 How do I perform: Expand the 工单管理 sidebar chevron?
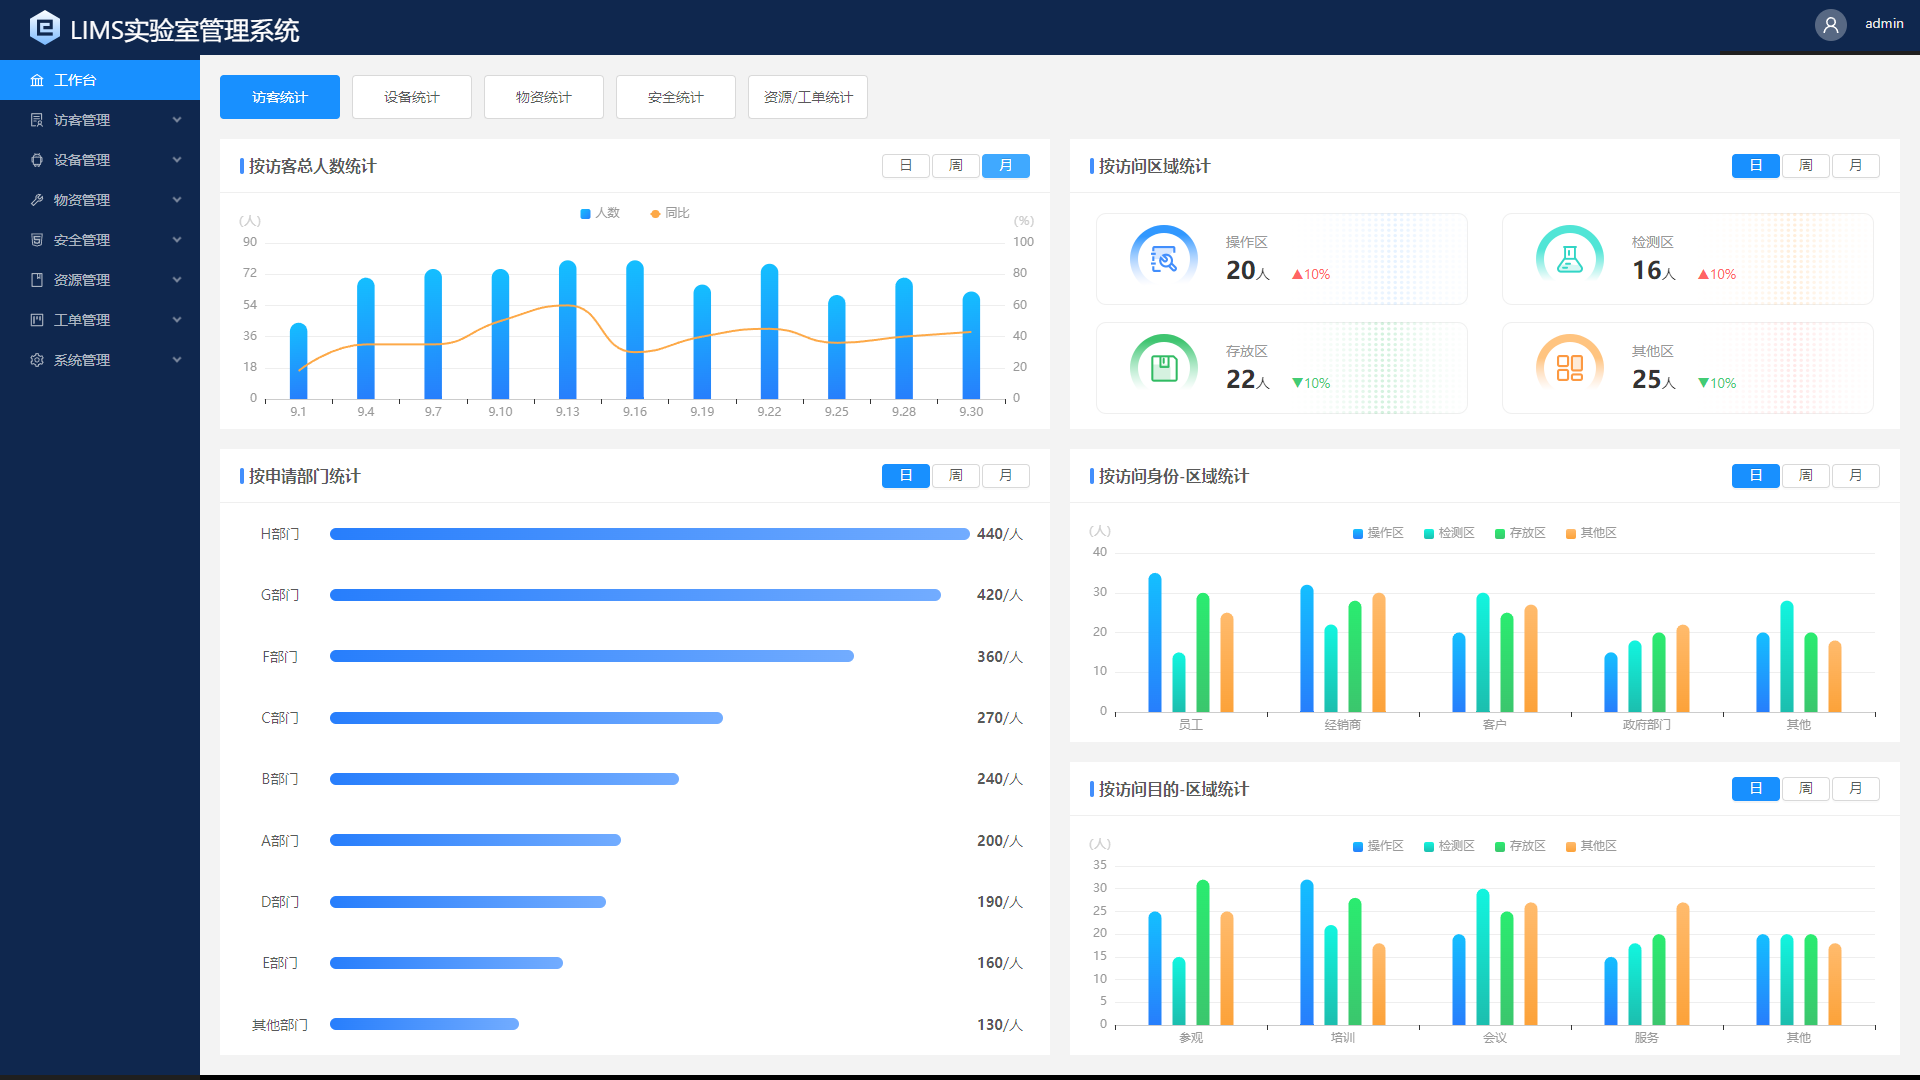(177, 320)
